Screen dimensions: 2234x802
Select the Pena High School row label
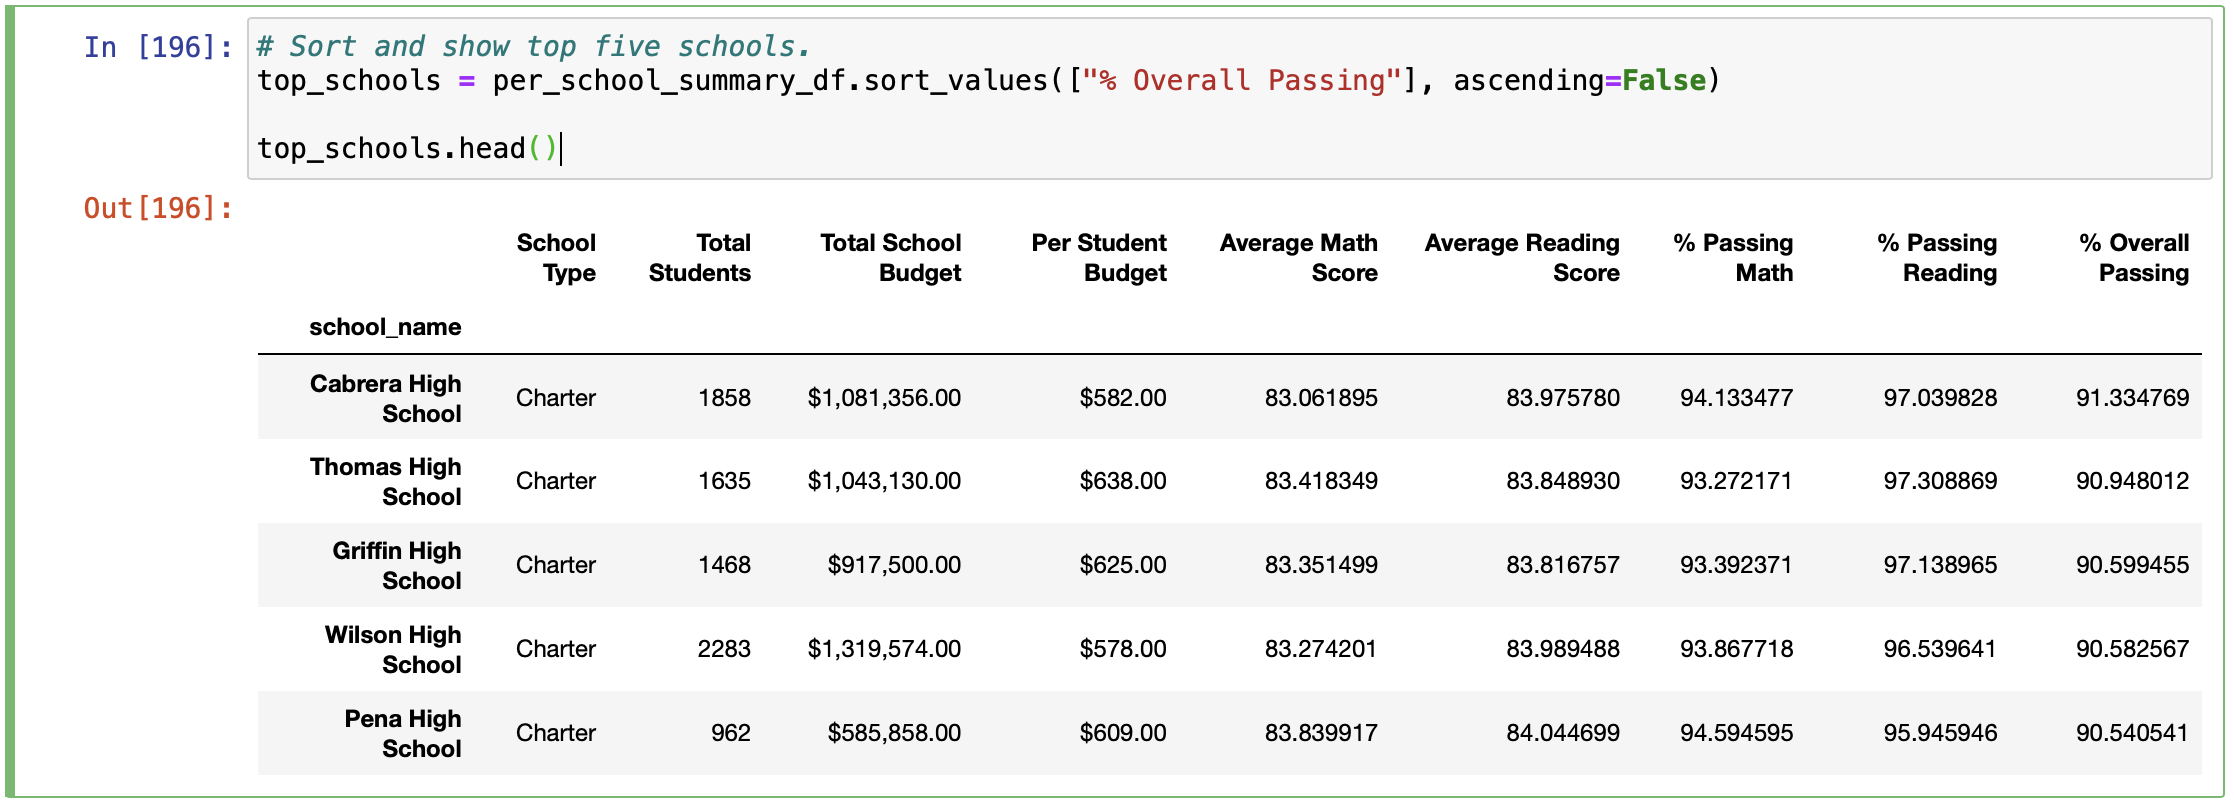click(402, 733)
